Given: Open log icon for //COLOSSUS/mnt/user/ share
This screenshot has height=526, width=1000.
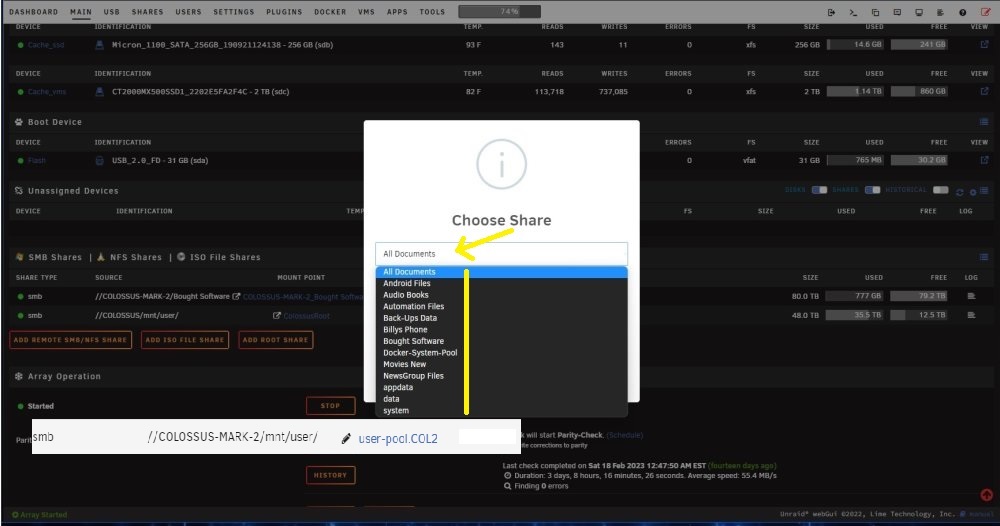Looking at the screenshot, I should coord(971,315).
